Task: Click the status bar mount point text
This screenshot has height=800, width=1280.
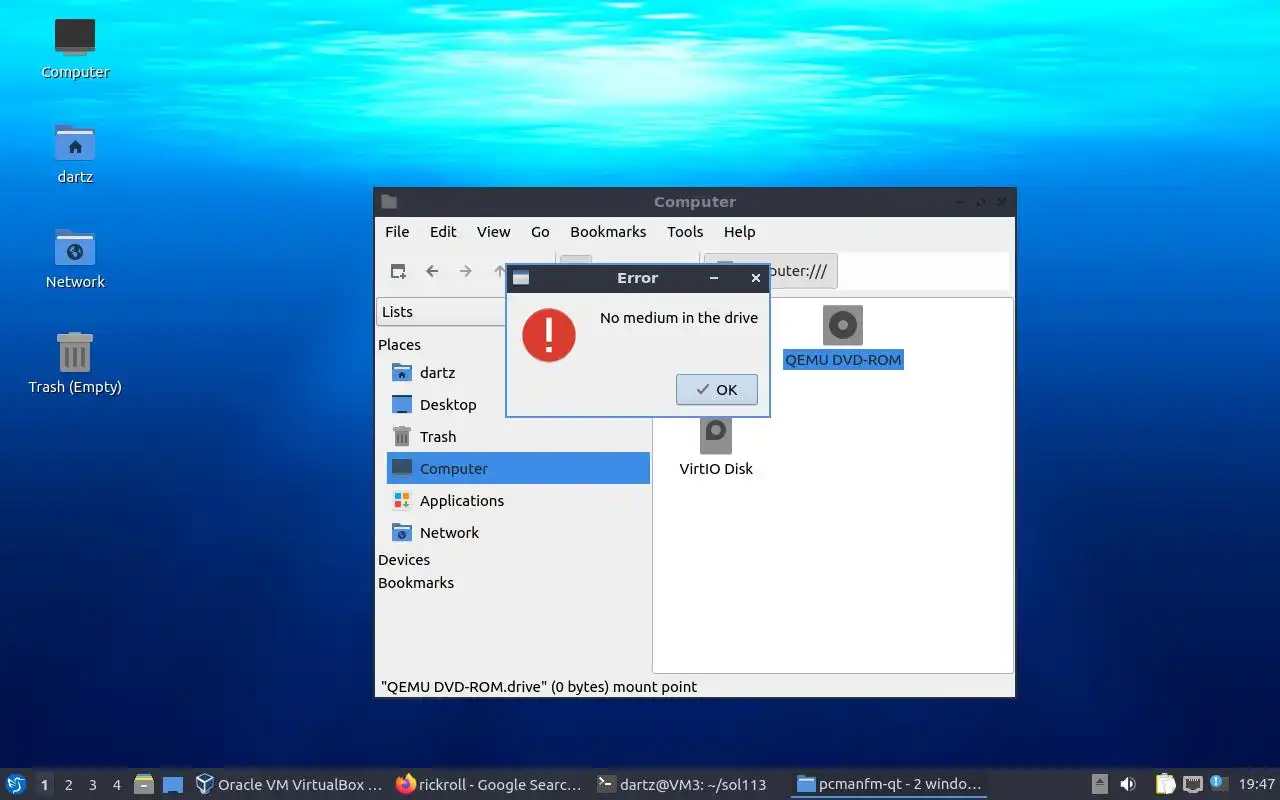Action: tap(540, 687)
